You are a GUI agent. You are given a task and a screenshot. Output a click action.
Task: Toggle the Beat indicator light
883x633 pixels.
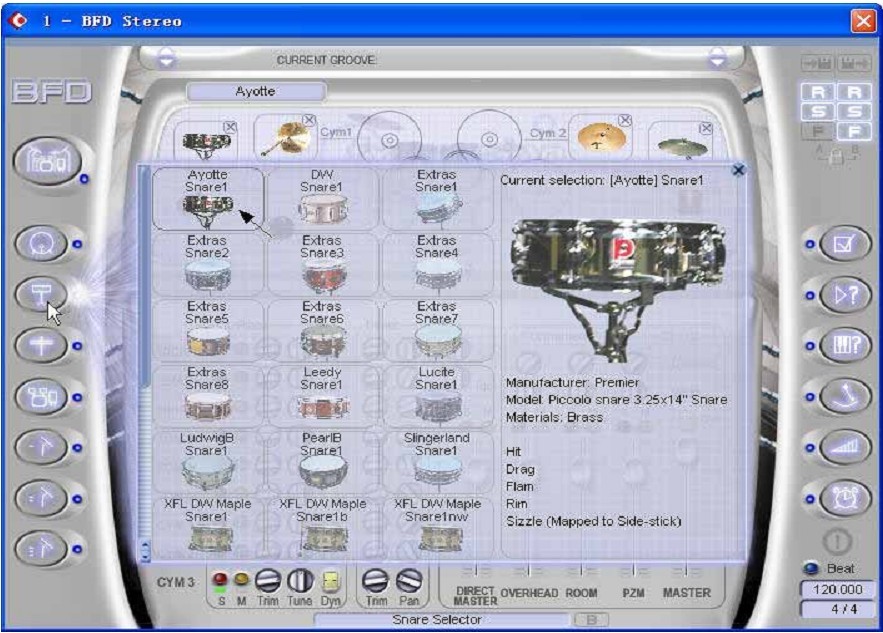click(x=813, y=569)
